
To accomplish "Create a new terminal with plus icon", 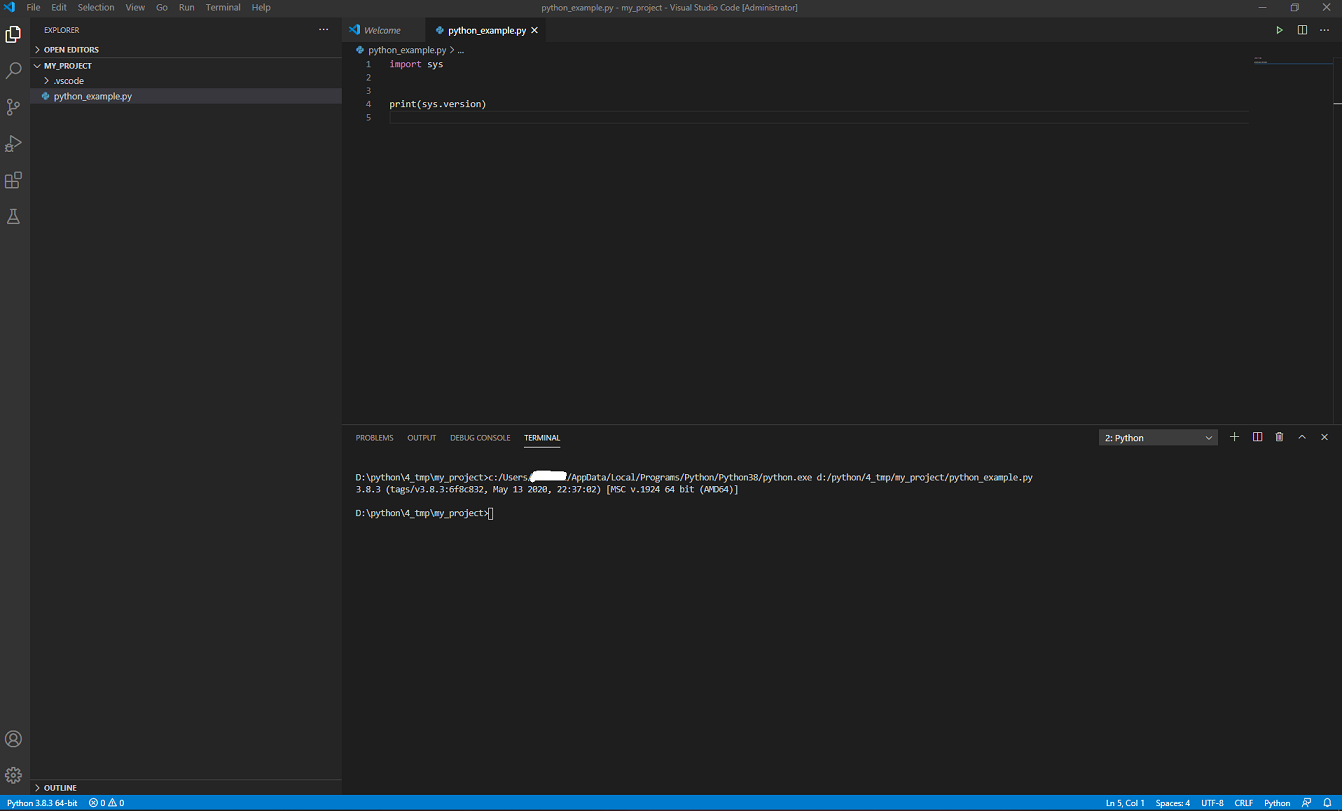I will click(x=1234, y=437).
